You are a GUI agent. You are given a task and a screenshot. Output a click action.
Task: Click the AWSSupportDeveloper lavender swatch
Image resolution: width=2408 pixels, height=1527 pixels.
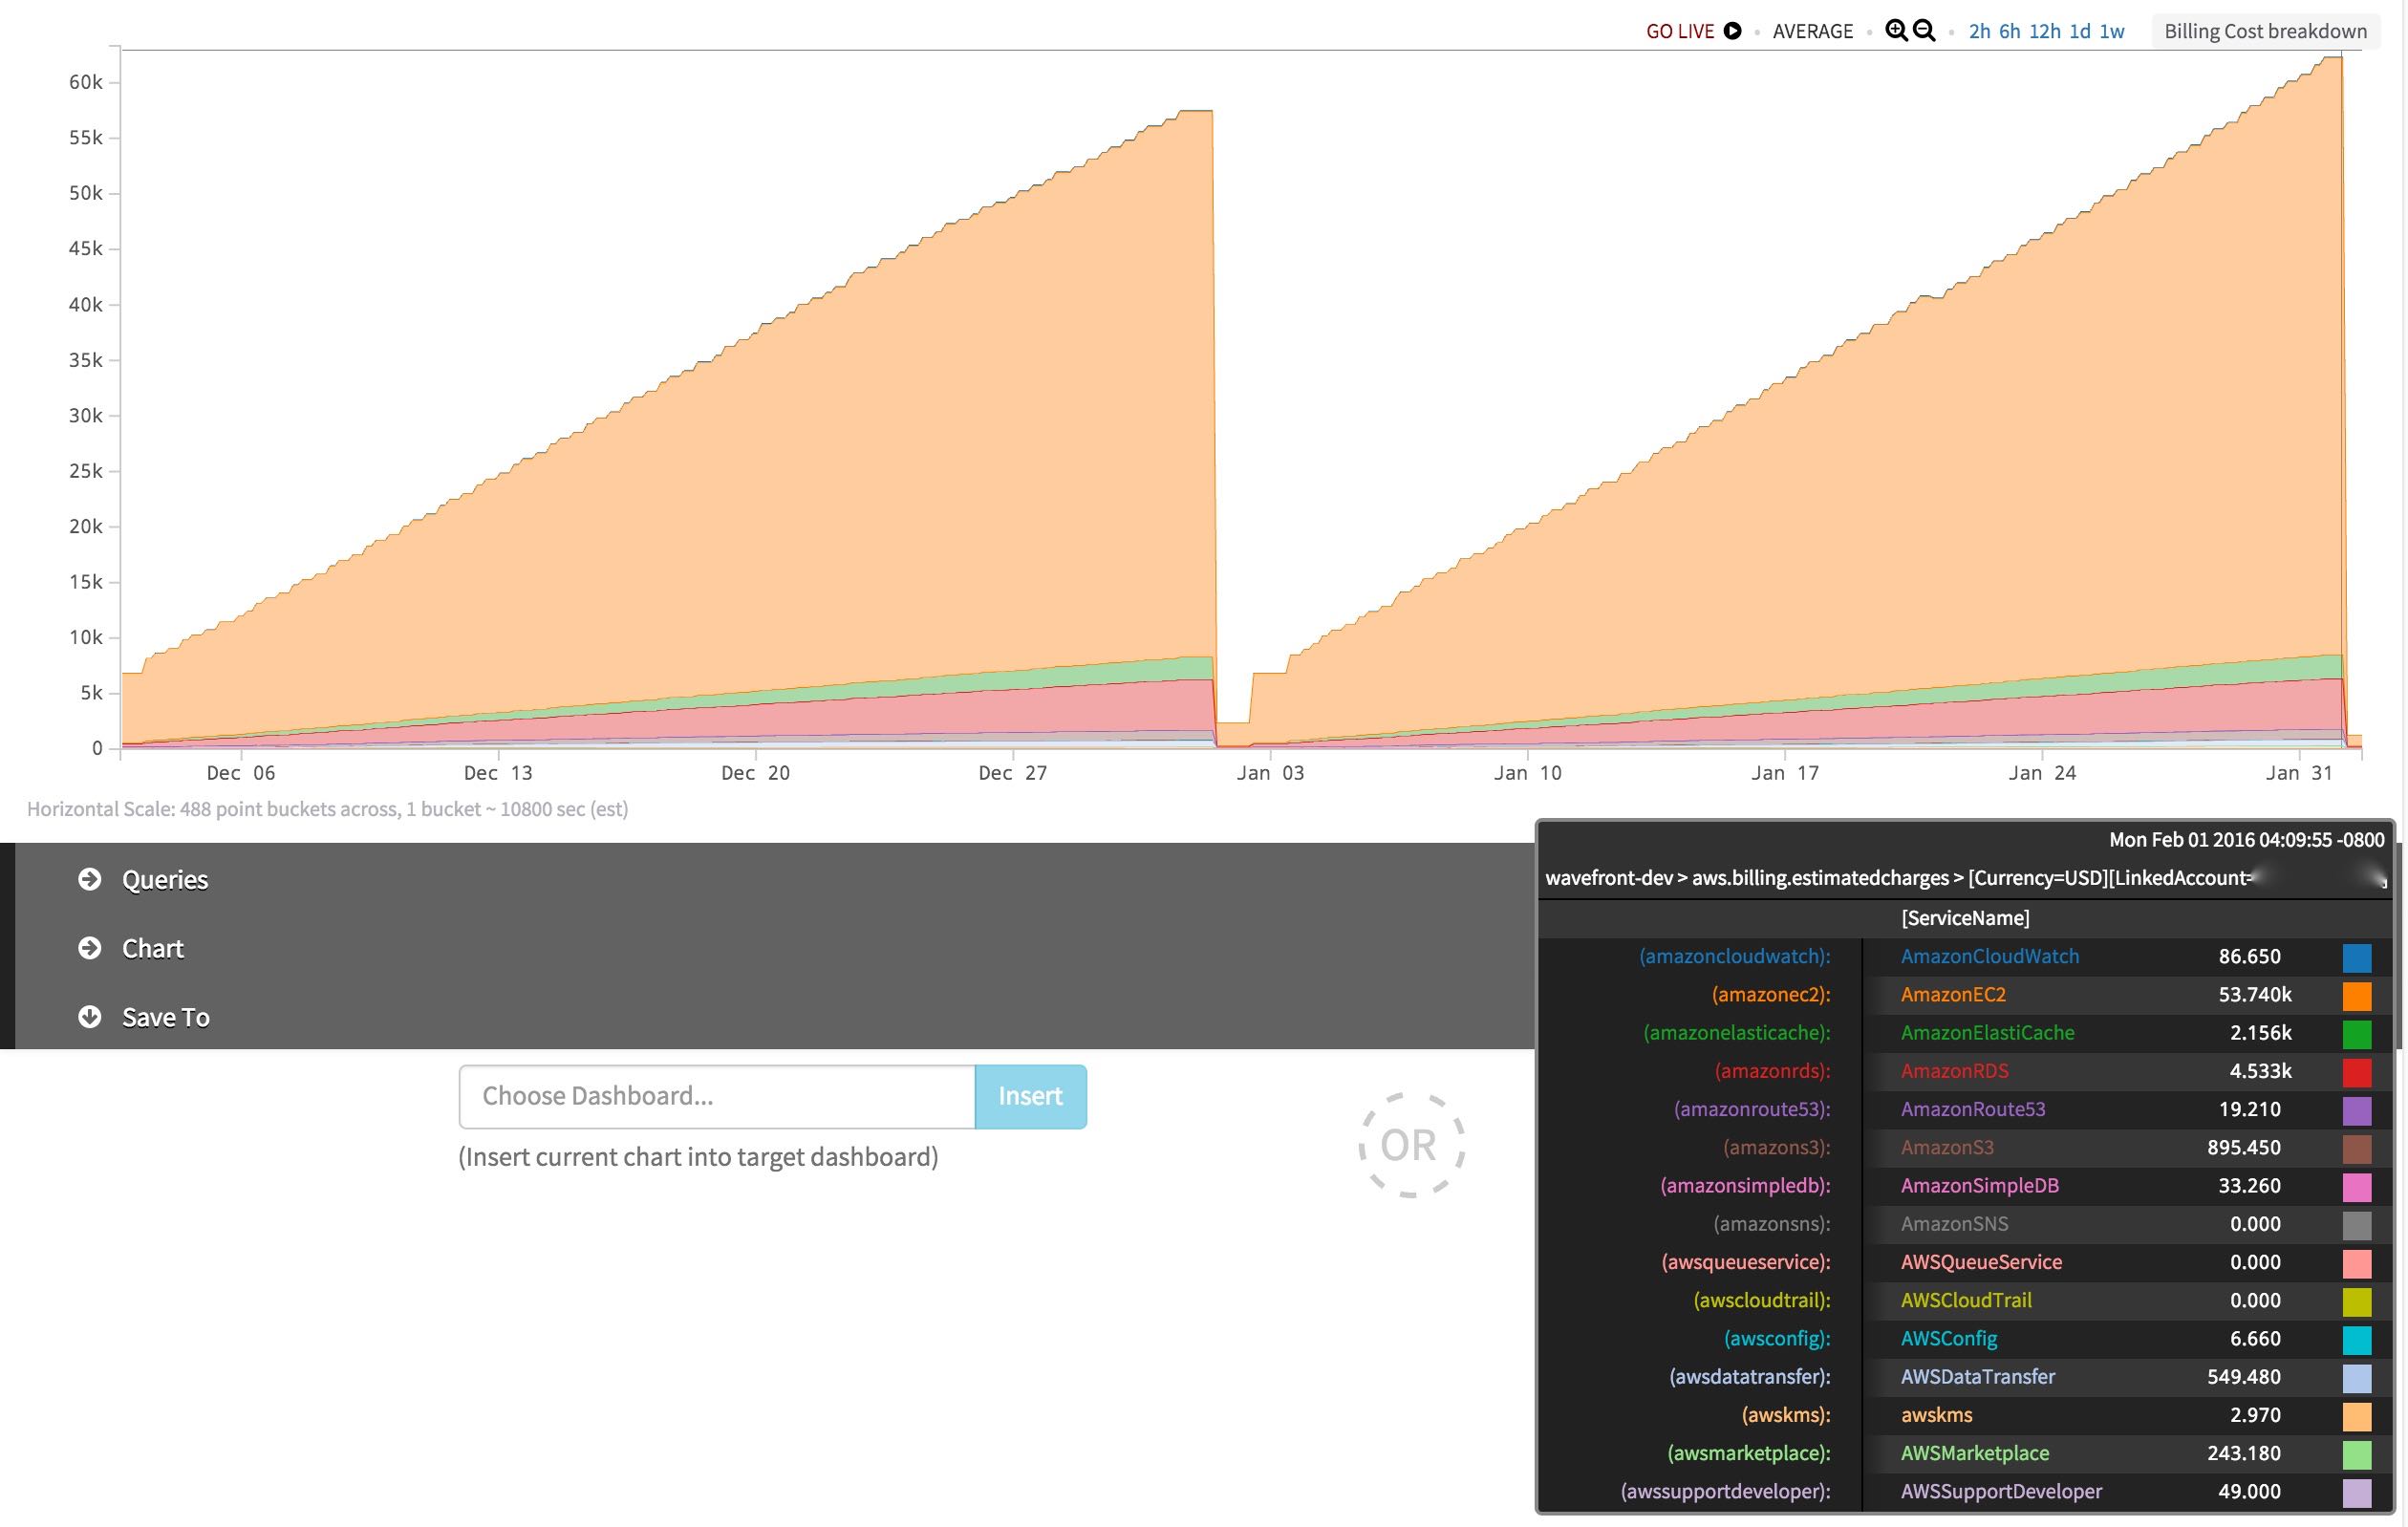pos(2357,1493)
